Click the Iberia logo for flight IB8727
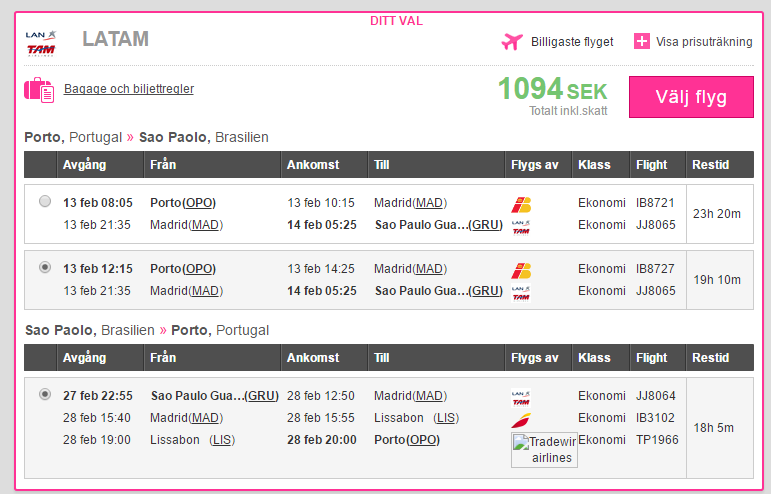The height and width of the screenshot is (494, 771). (521, 270)
